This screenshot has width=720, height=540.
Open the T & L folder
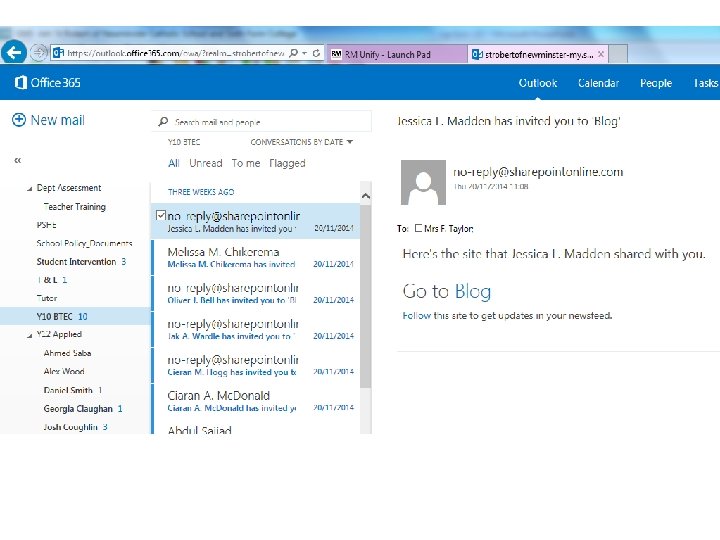pos(47,280)
